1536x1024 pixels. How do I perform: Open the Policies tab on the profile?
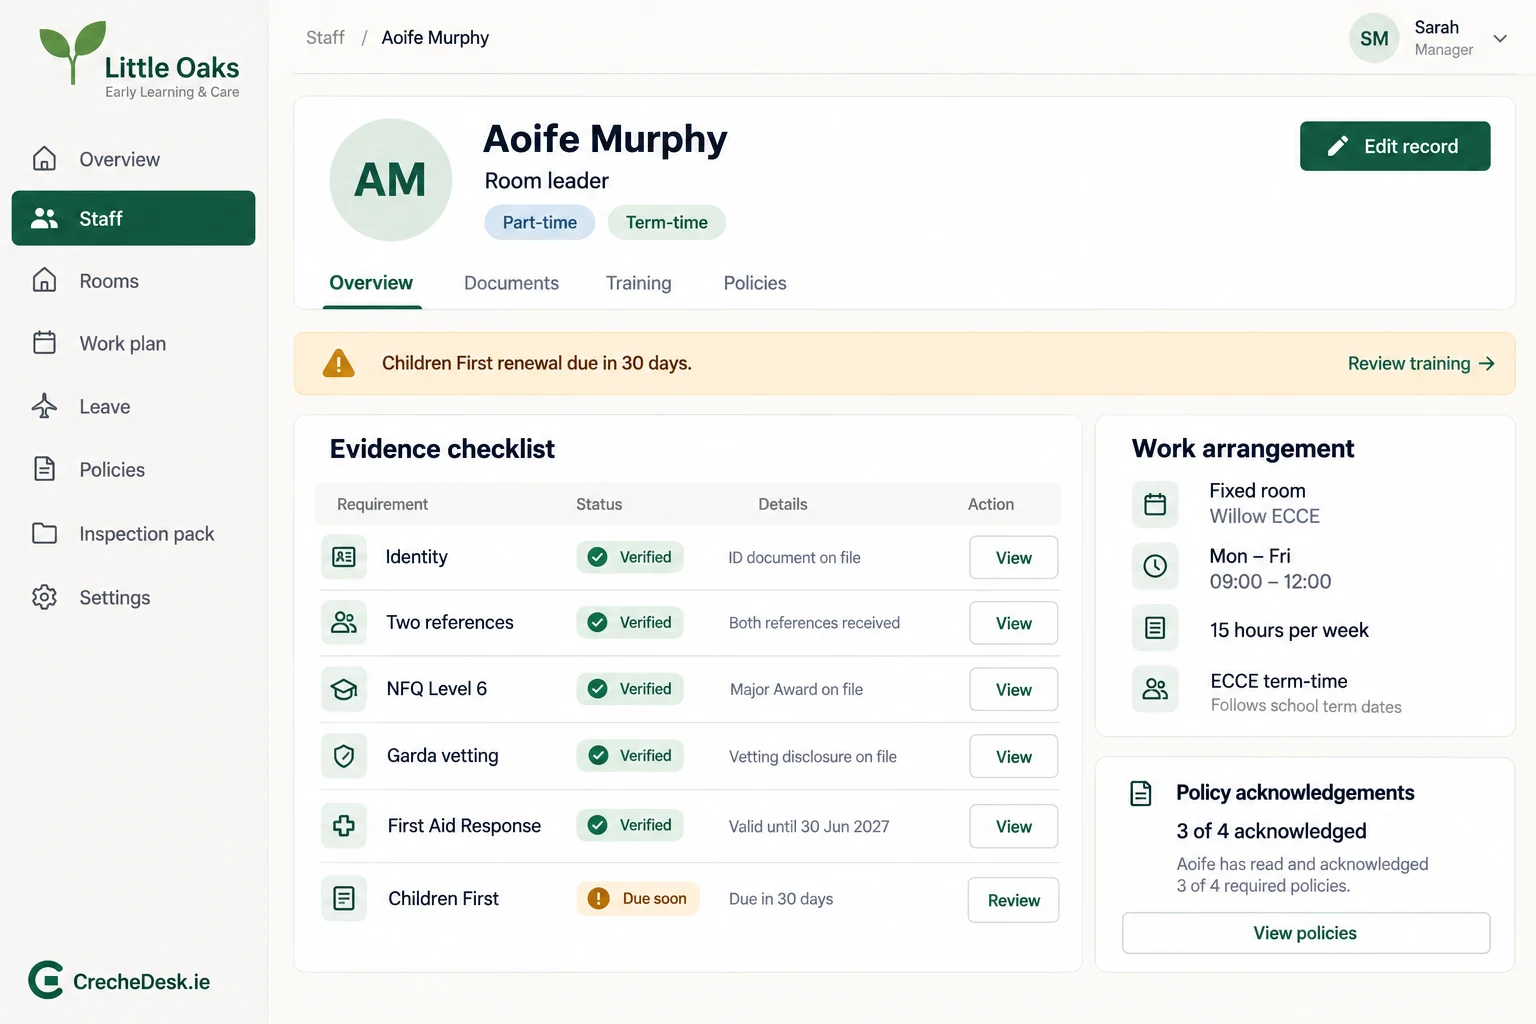click(755, 283)
